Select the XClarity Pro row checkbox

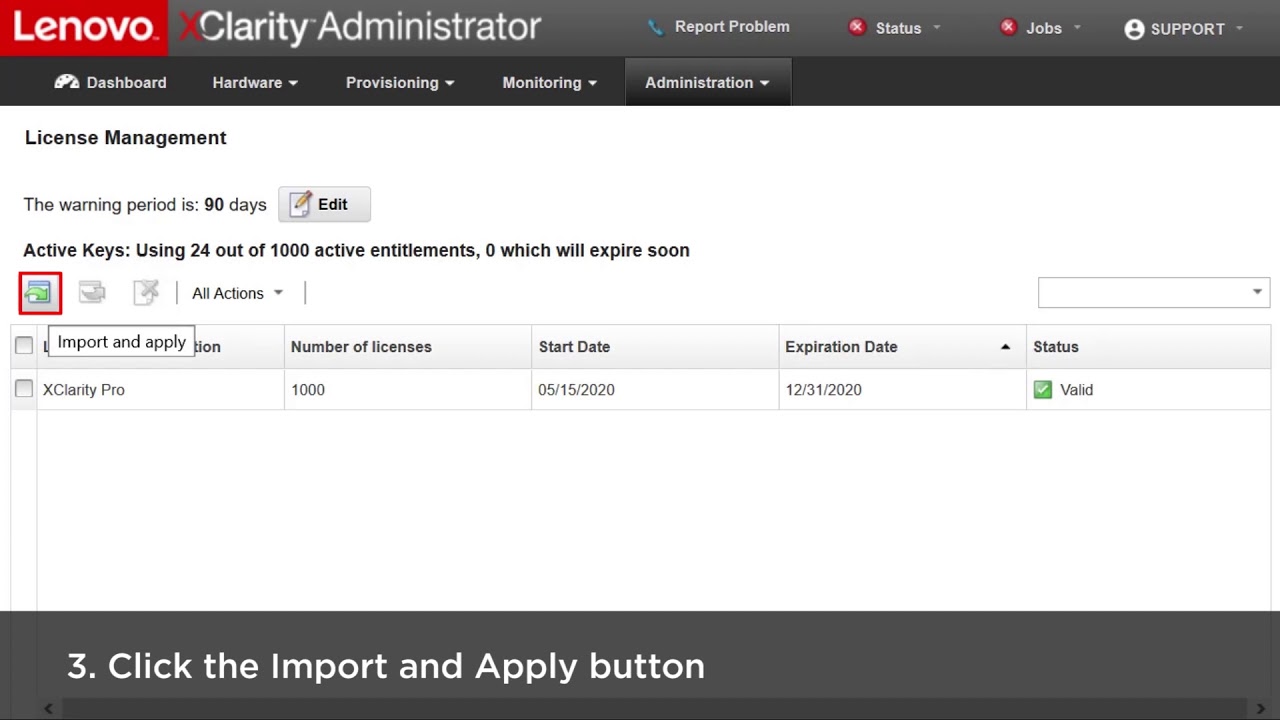pyautogui.click(x=24, y=389)
